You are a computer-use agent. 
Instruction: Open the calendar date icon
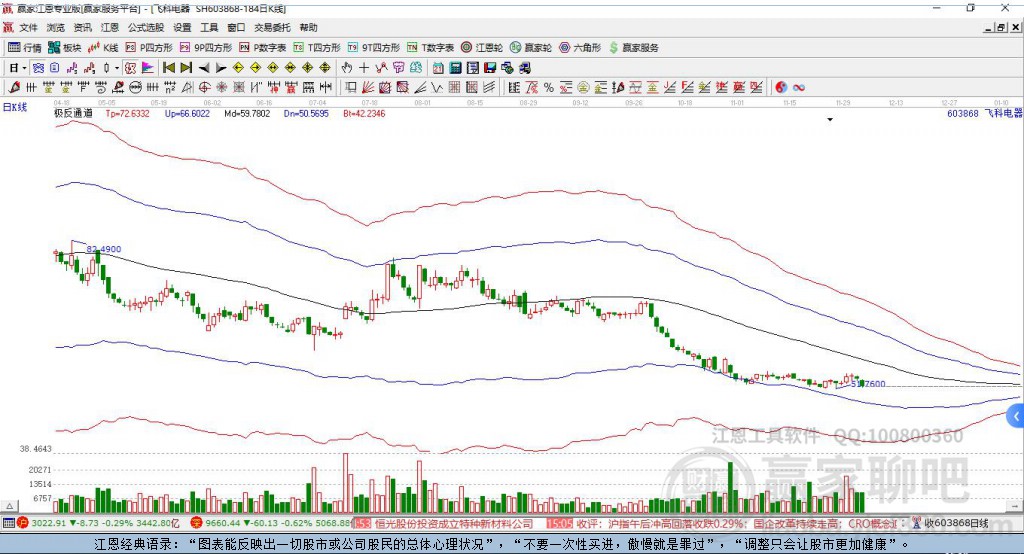click(438, 68)
